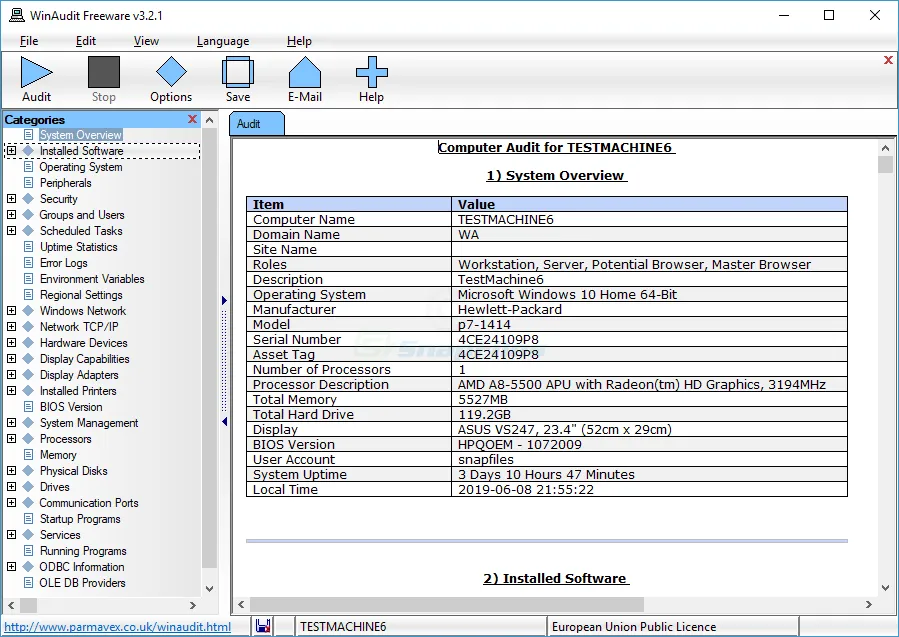Click the Categories horizontal scroll right arrow

(x=193, y=605)
